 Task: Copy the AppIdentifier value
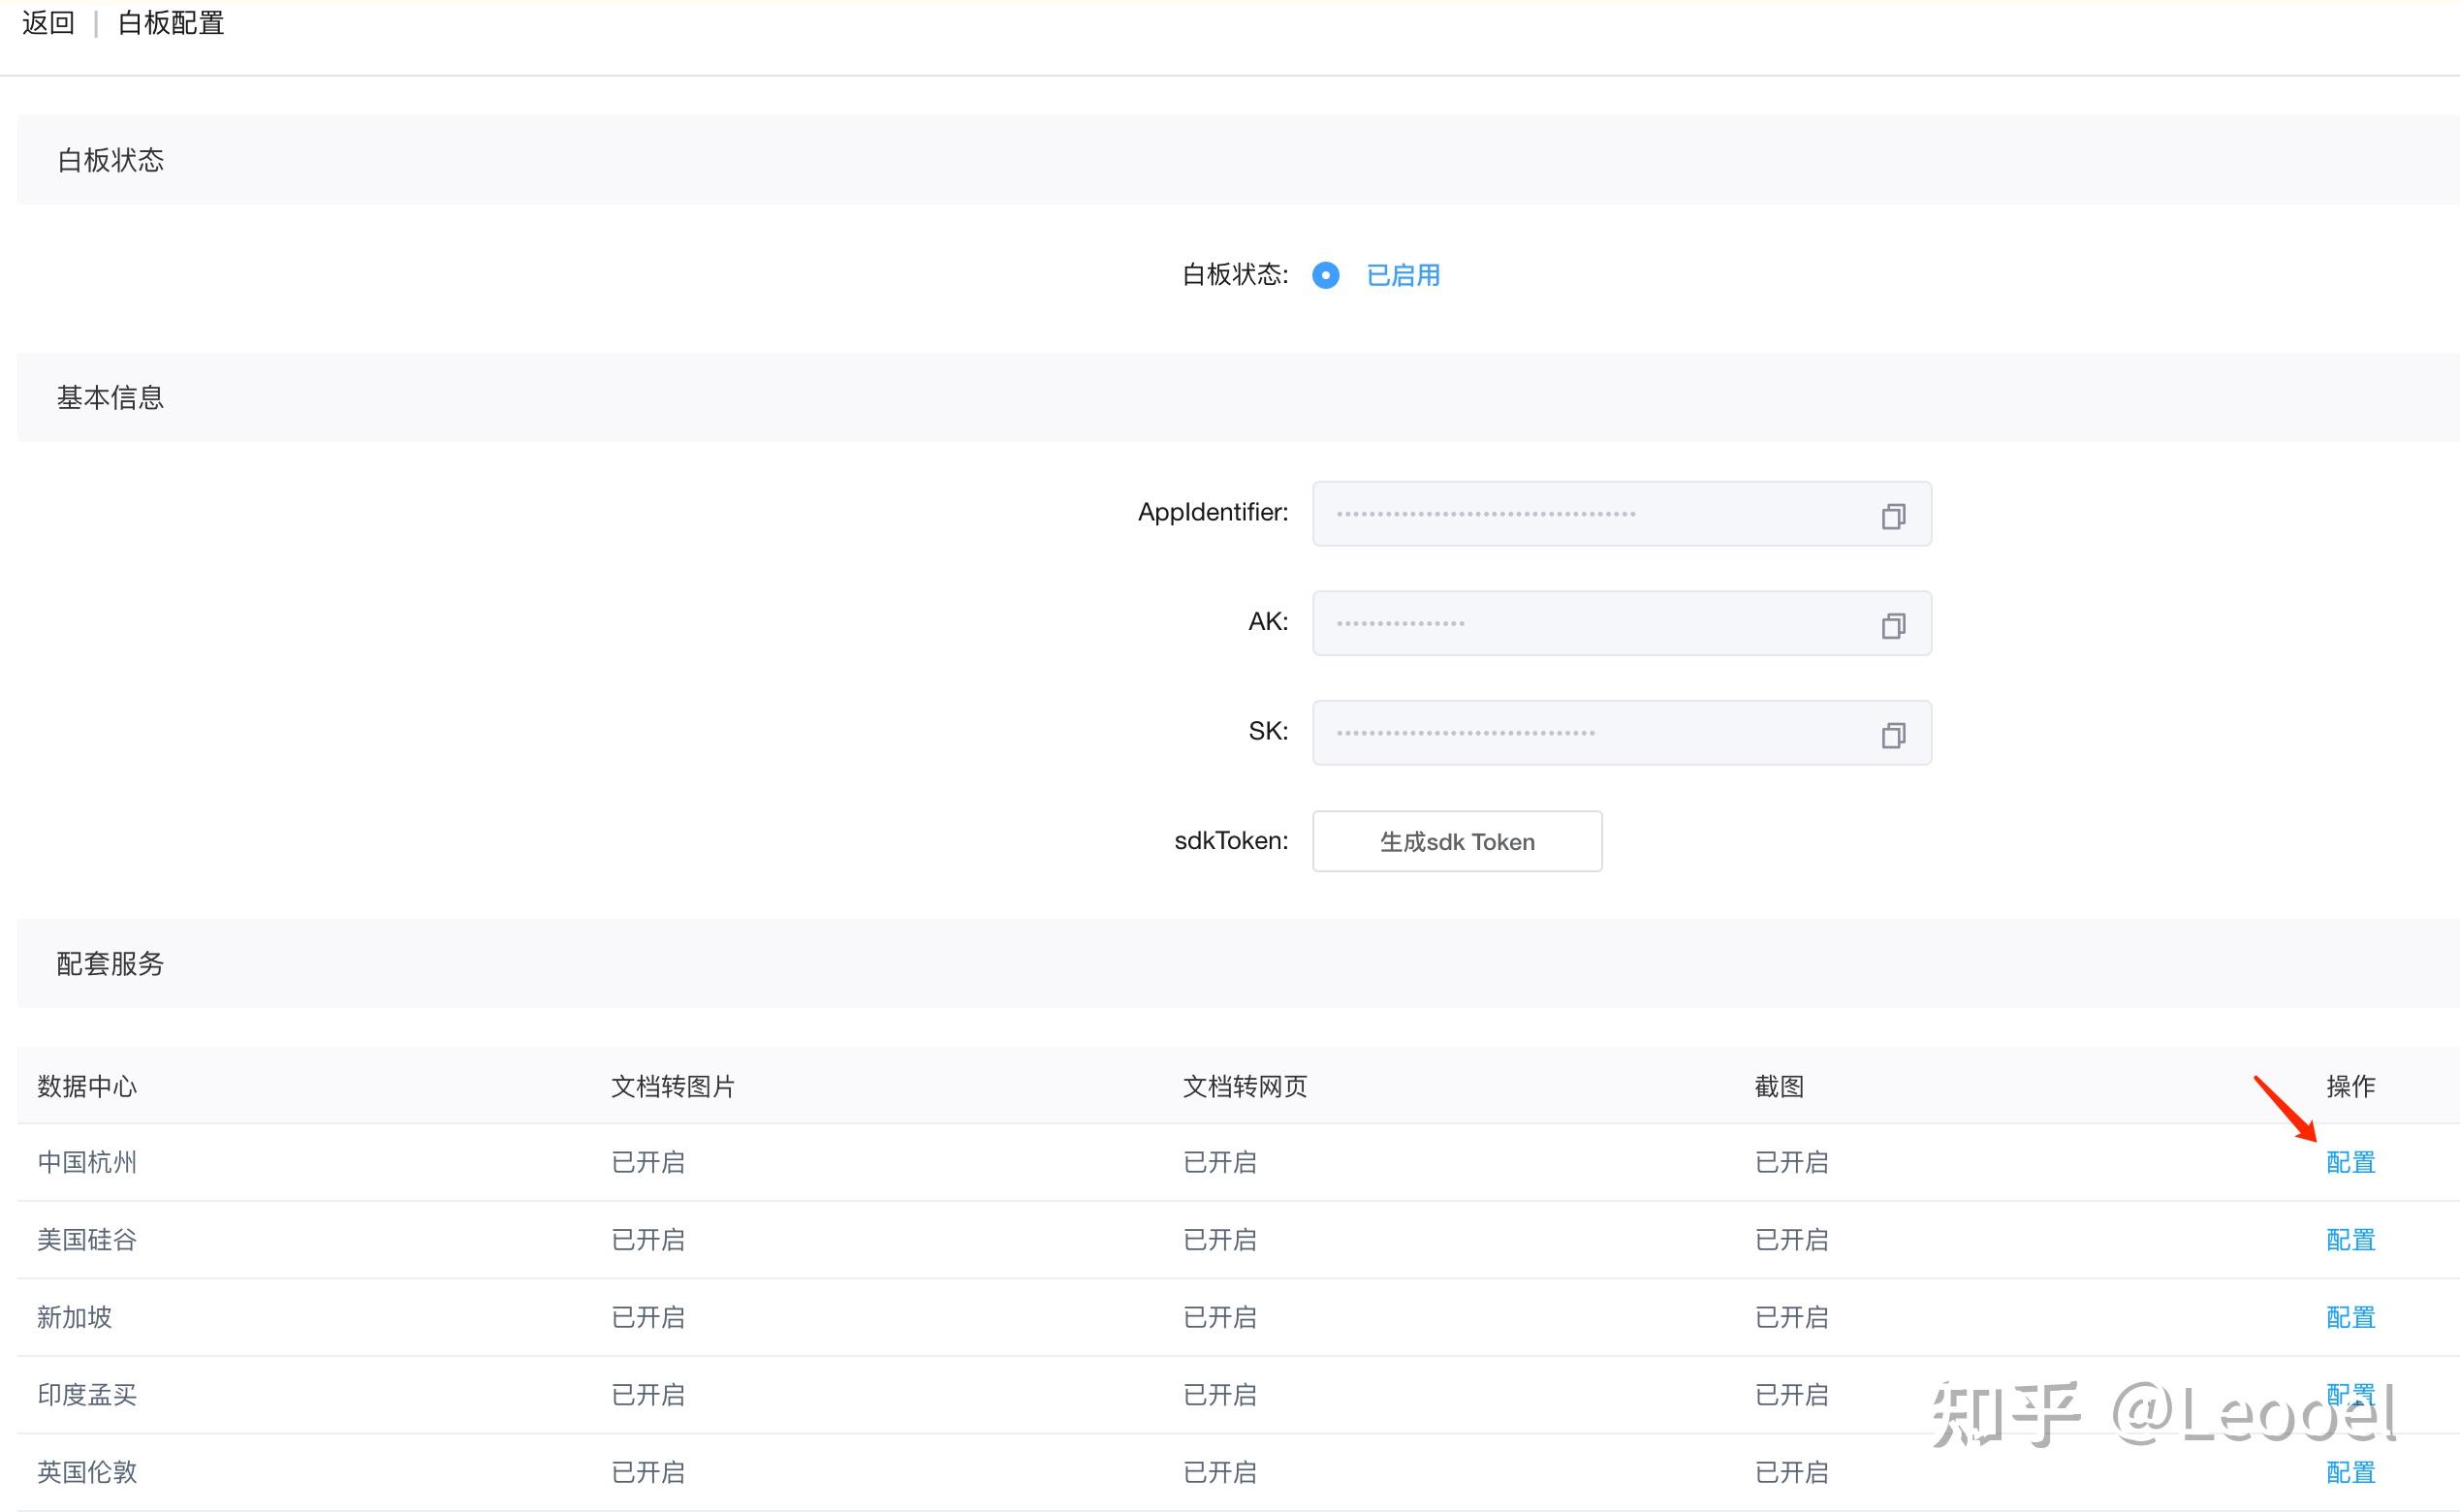[1893, 516]
